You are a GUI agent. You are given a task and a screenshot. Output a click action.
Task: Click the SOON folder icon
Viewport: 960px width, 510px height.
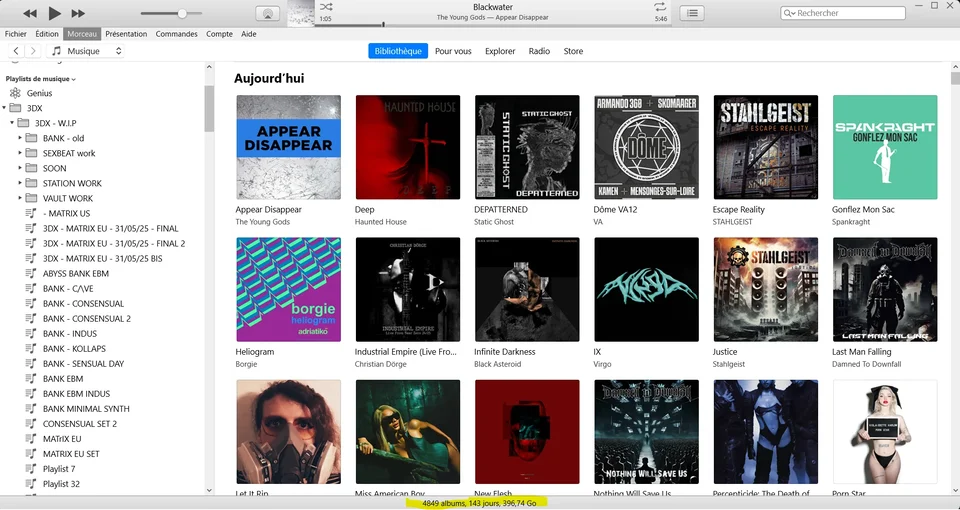pyautogui.click(x=31, y=168)
